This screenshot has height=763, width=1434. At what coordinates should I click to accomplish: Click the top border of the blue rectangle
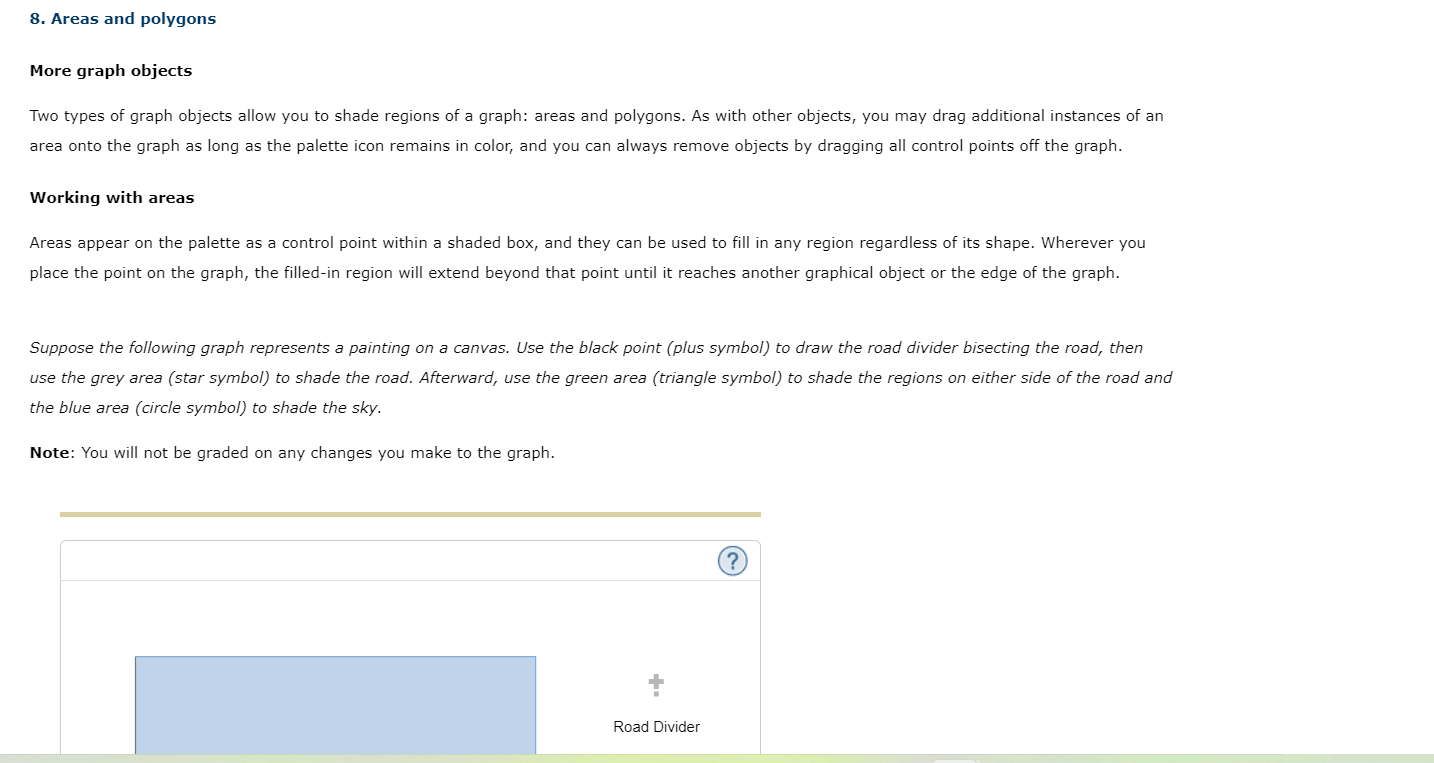pyautogui.click(x=335, y=657)
